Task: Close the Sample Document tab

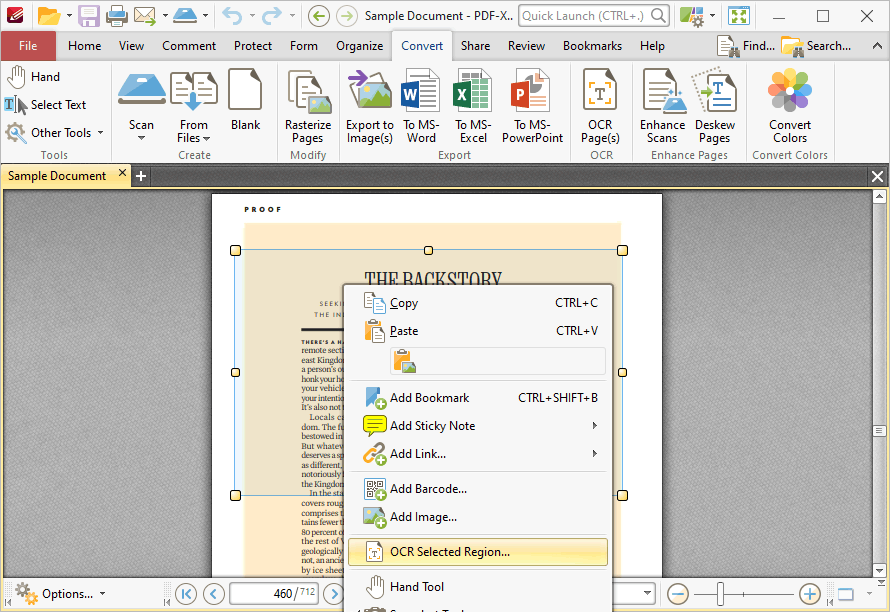Action: 123,174
